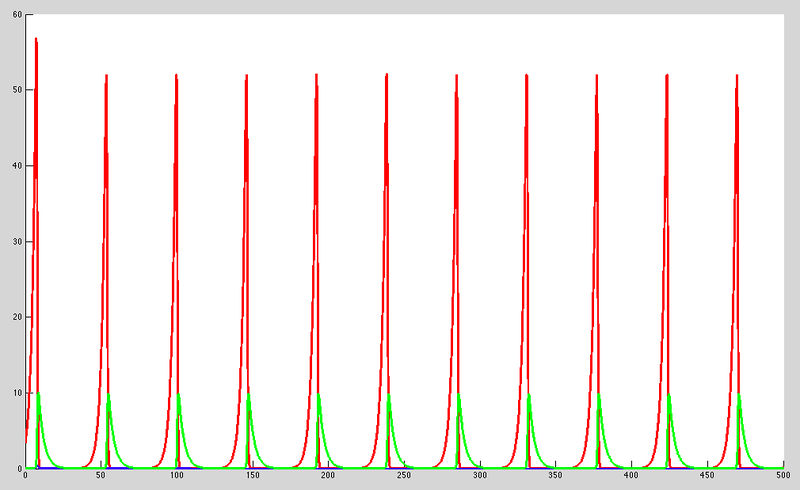
Task: Click the y-axis tick label 50
Action: 18,90
